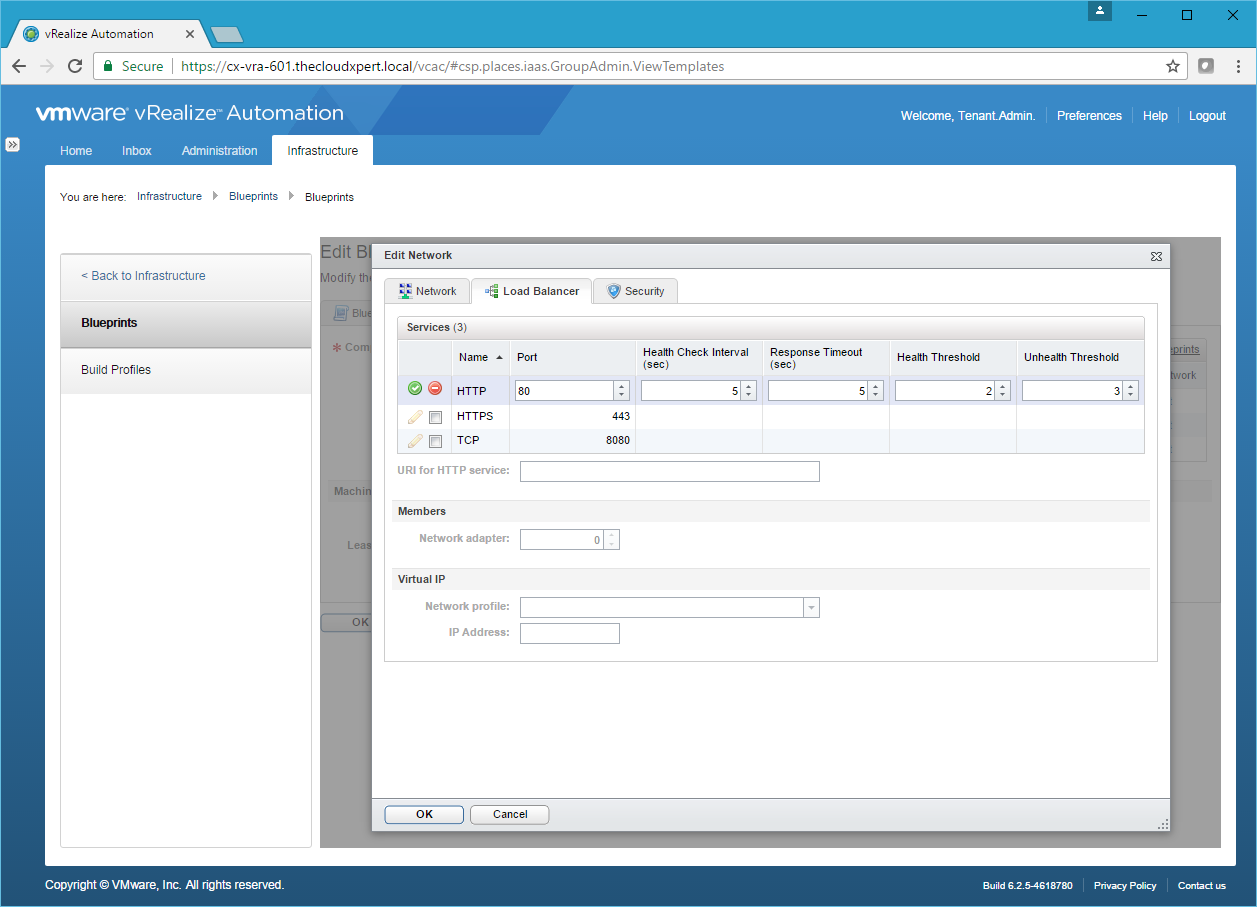This screenshot has height=907, width=1257.
Task: Click the green save icon in HTTP row
Action: point(415,389)
